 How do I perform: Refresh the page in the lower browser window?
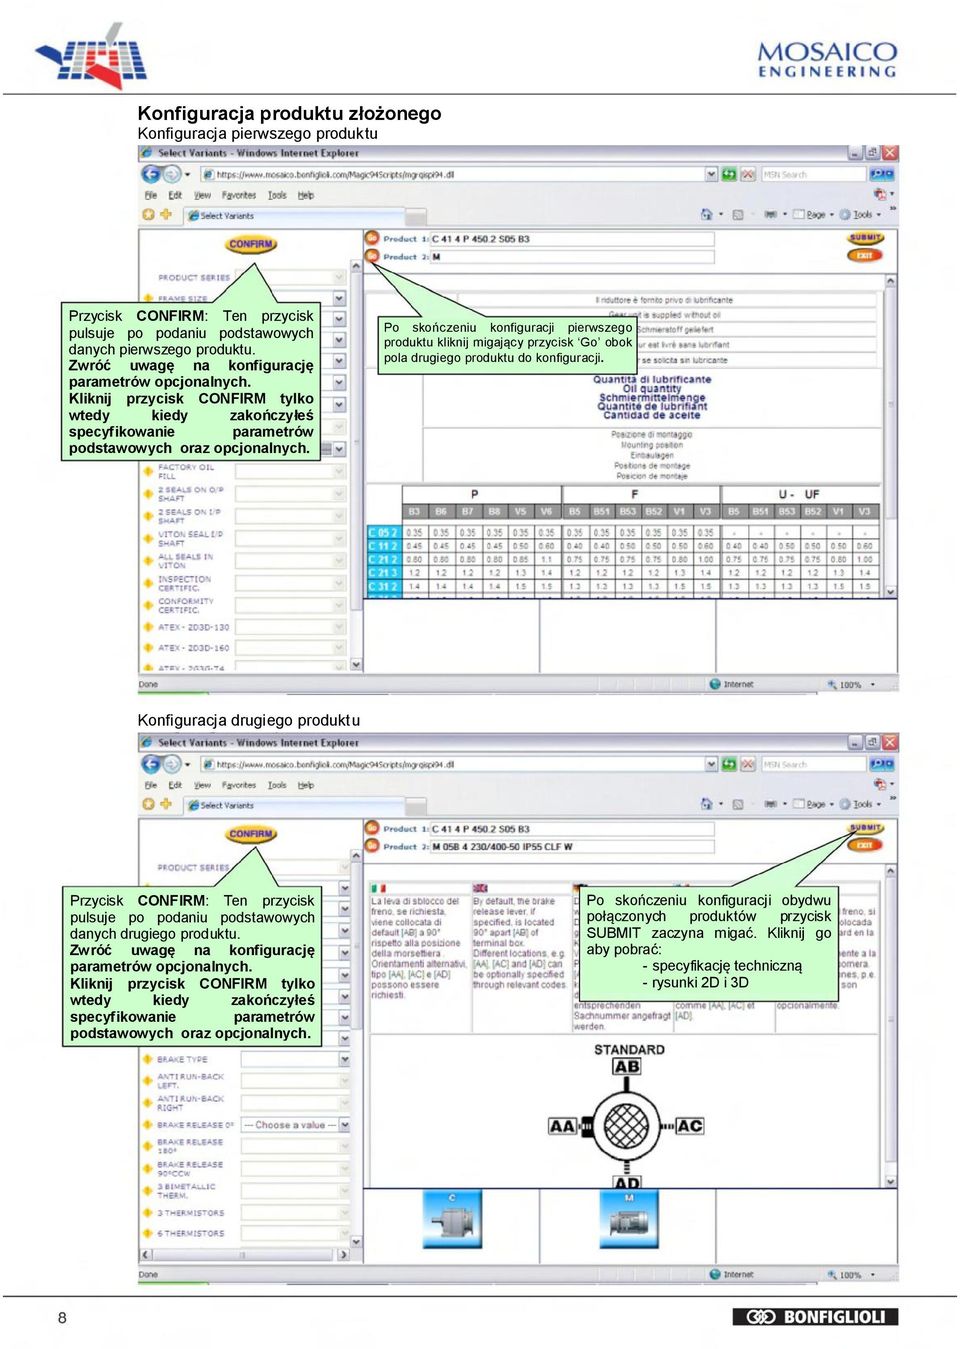tap(729, 764)
